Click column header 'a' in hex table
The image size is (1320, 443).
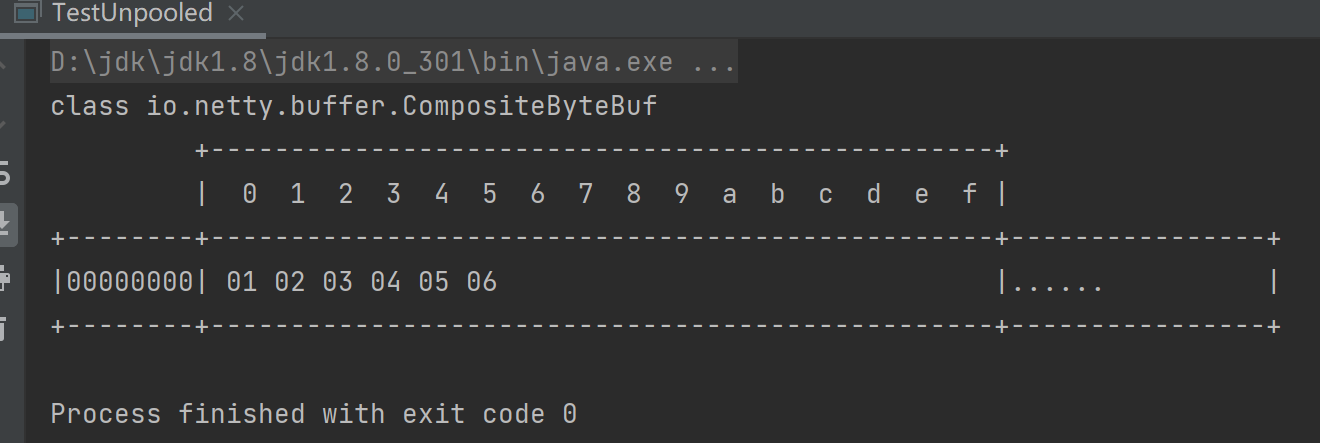click(x=729, y=194)
